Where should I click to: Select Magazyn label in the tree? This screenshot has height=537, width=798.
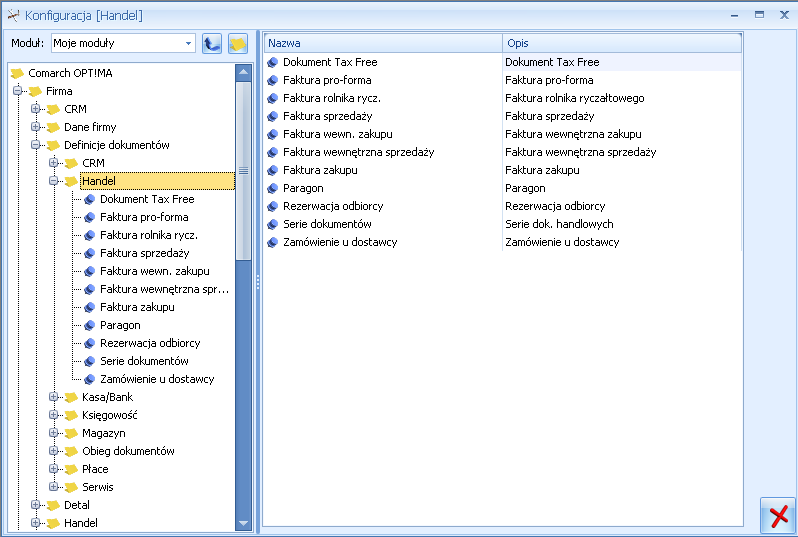click(104, 433)
